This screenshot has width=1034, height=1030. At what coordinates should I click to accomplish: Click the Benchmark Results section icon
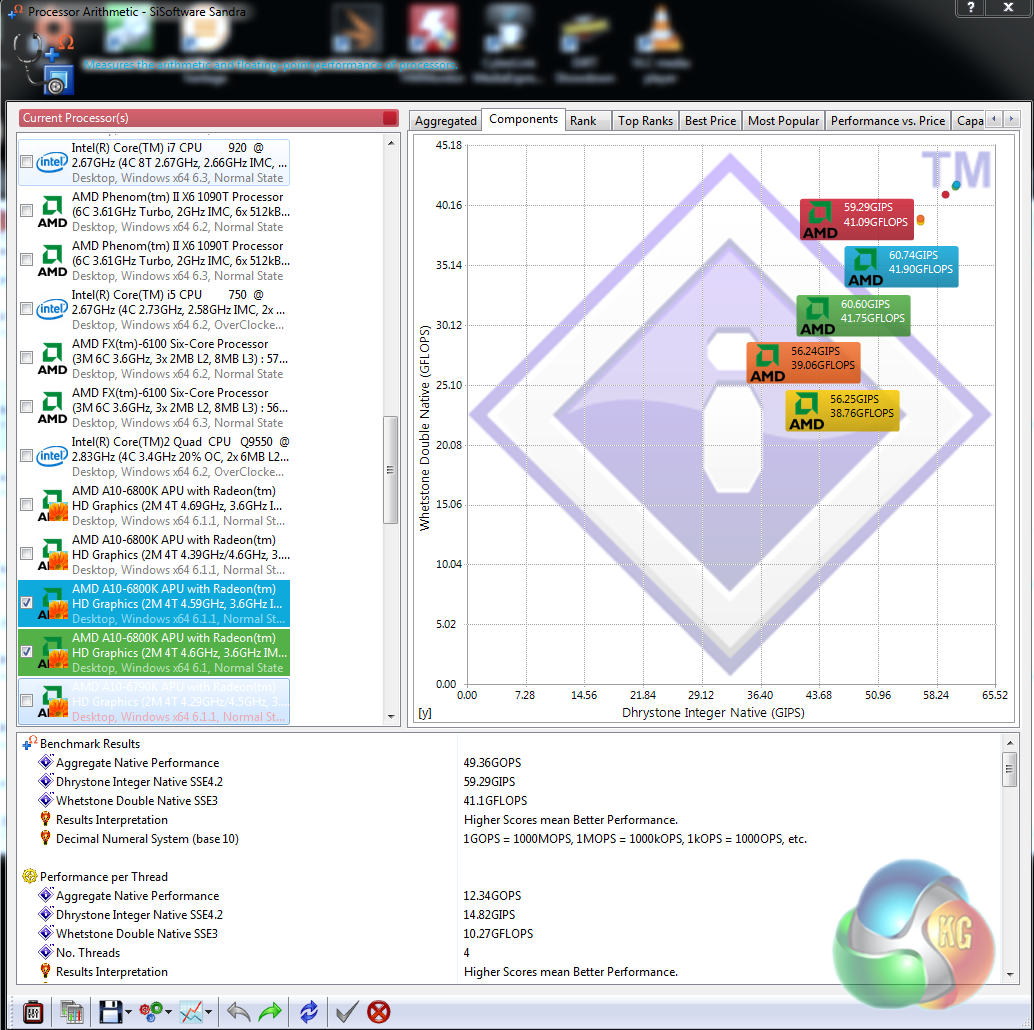click(30, 743)
